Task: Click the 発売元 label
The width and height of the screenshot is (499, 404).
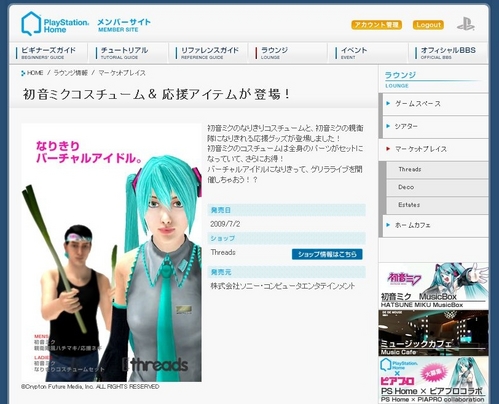Action: click(x=221, y=272)
